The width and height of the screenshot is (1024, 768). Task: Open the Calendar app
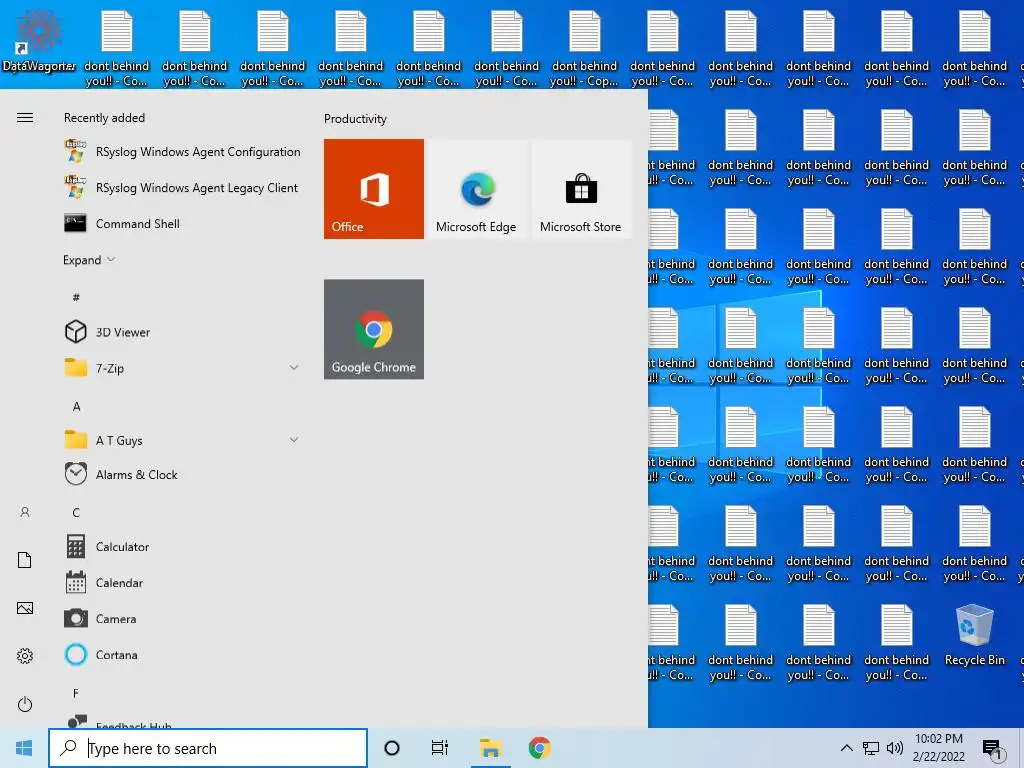pyautogui.click(x=183, y=583)
